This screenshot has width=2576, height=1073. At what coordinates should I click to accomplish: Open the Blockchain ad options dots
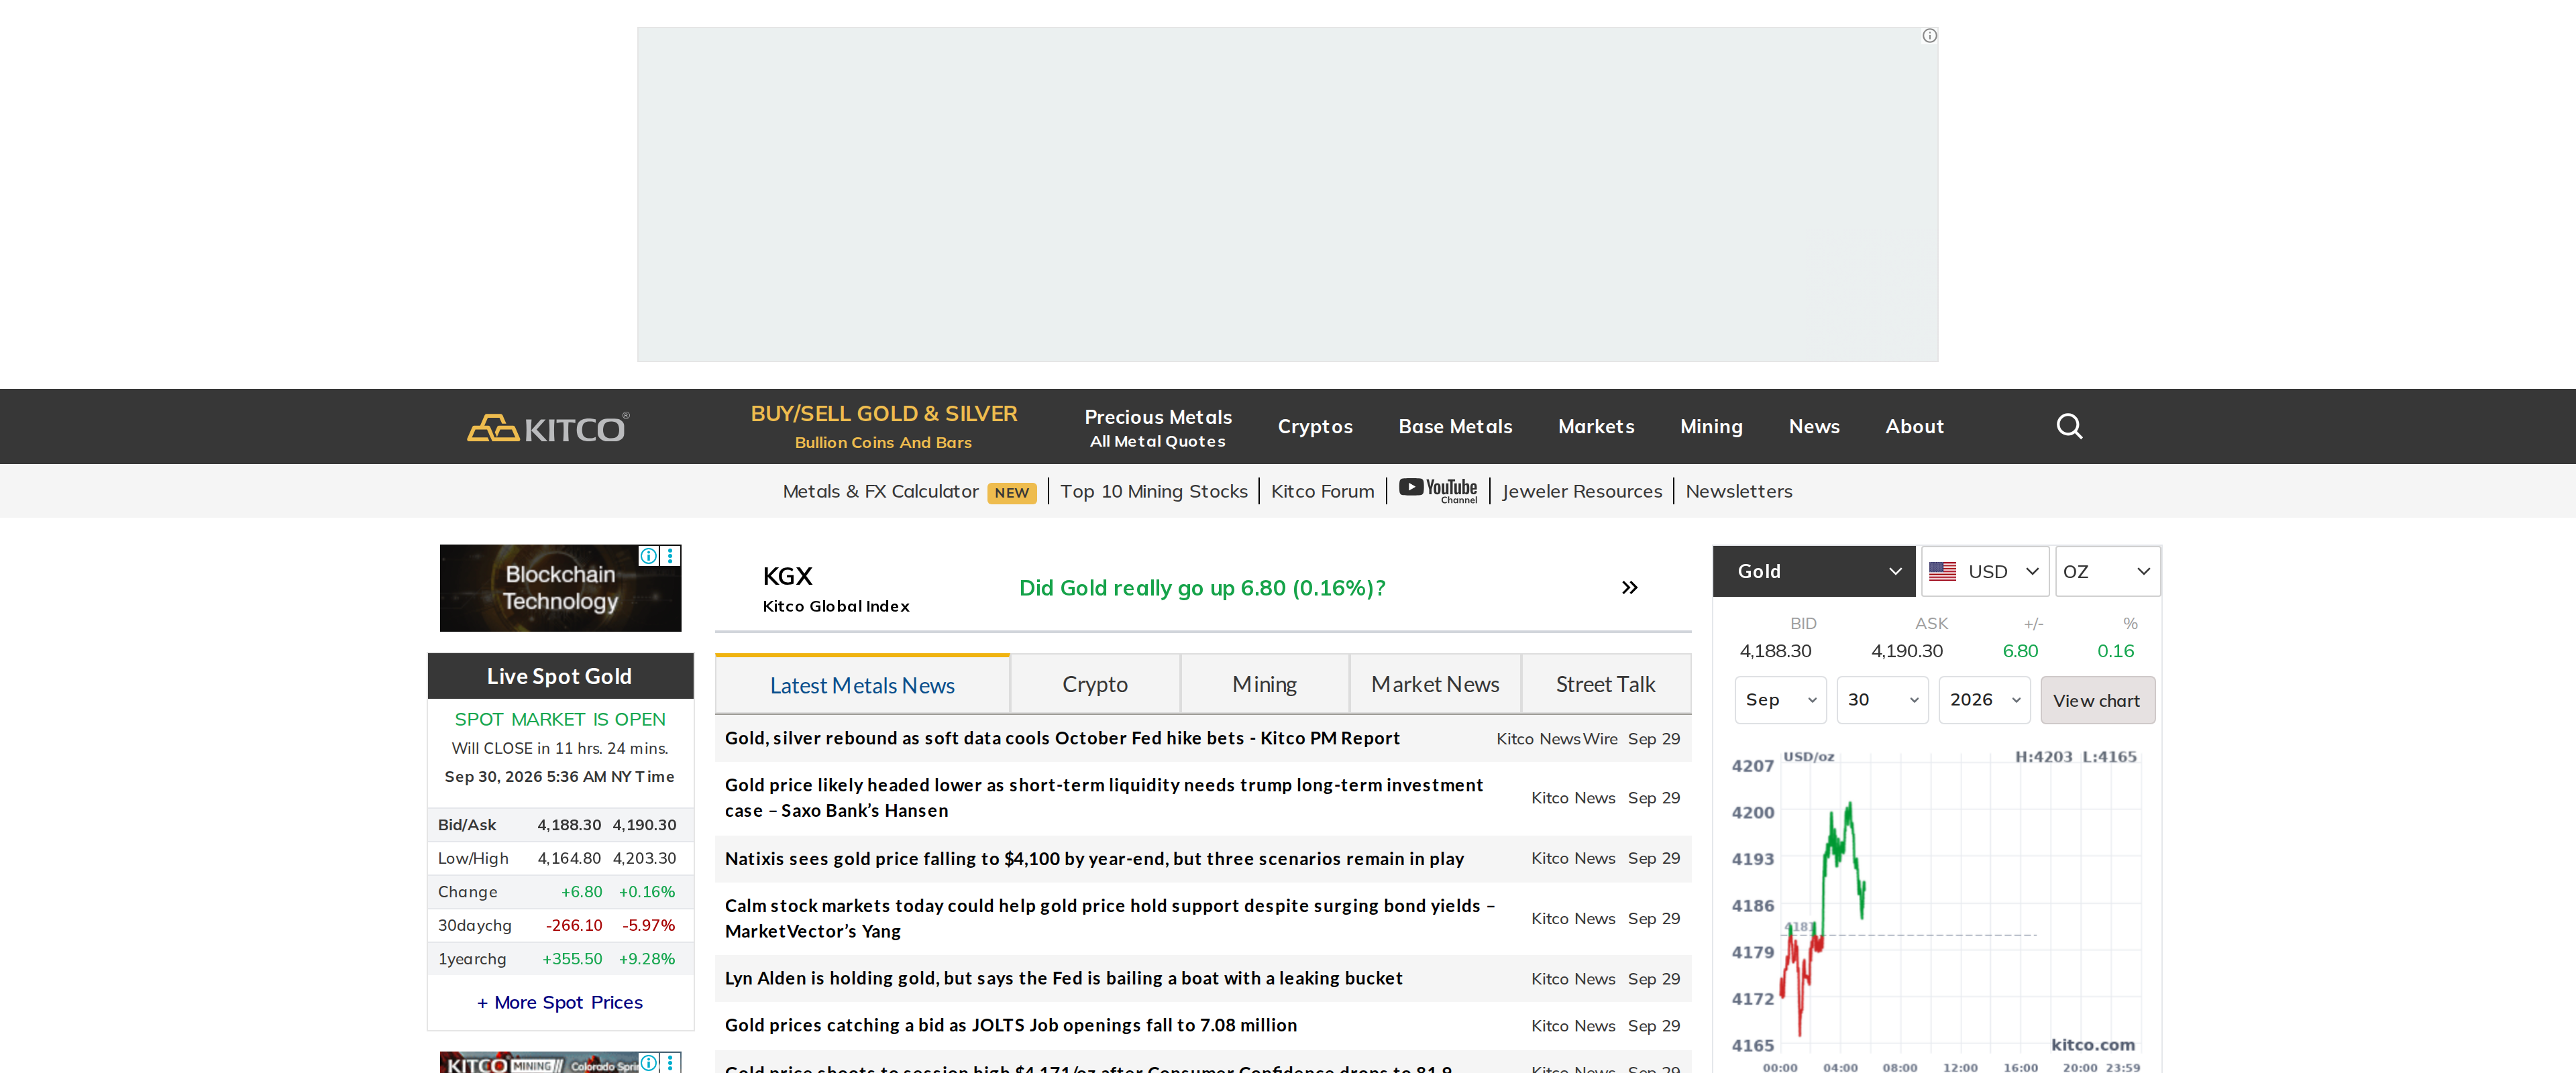coord(670,556)
